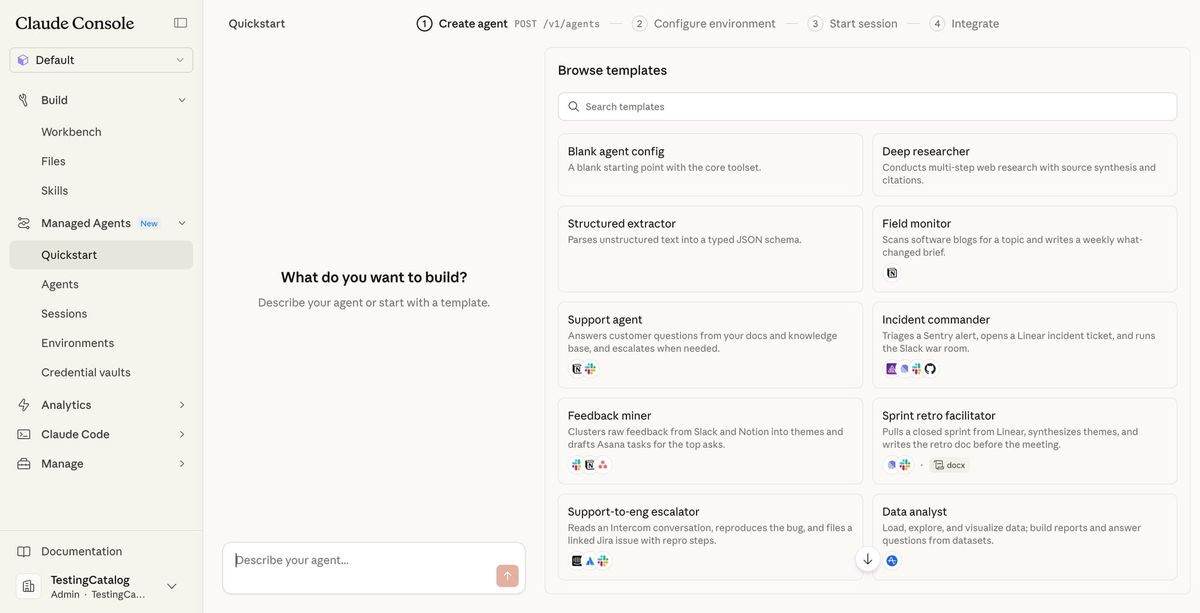Viewport: 1200px width, 613px height.
Task: Click the Slack icon on Feedback miner card
Action: pos(573,462)
